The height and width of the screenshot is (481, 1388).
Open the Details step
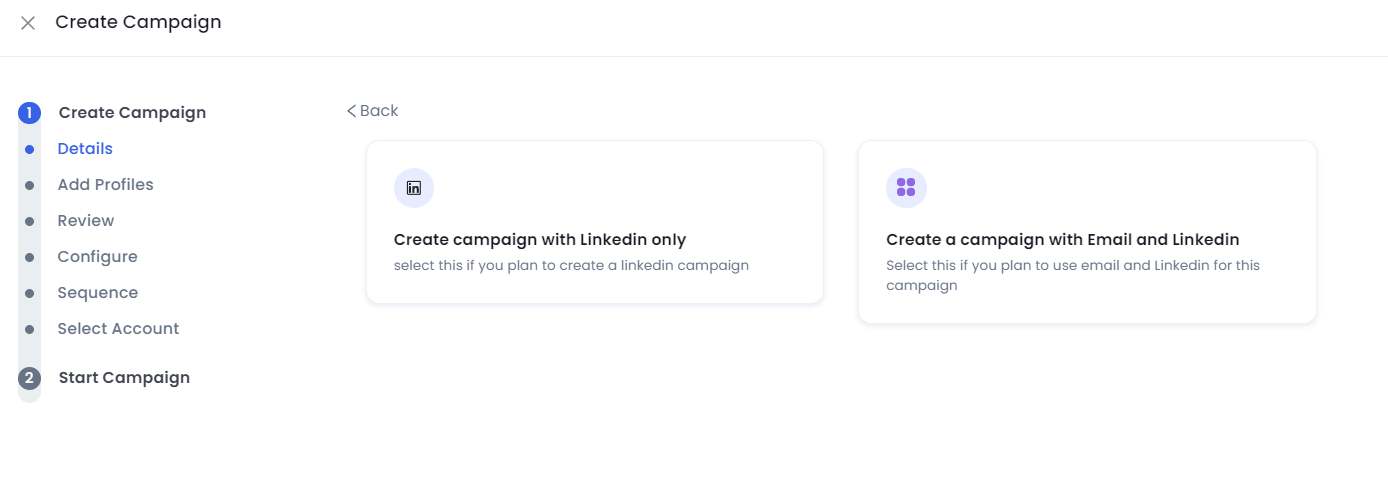85,149
